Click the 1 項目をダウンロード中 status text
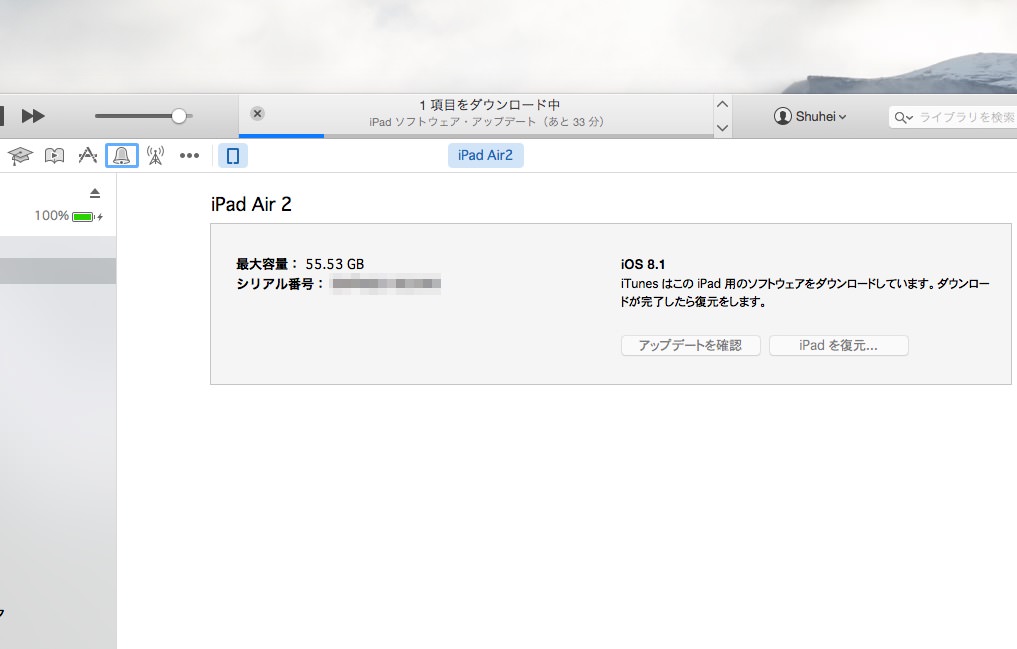The width and height of the screenshot is (1017, 649). pos(489,105)
